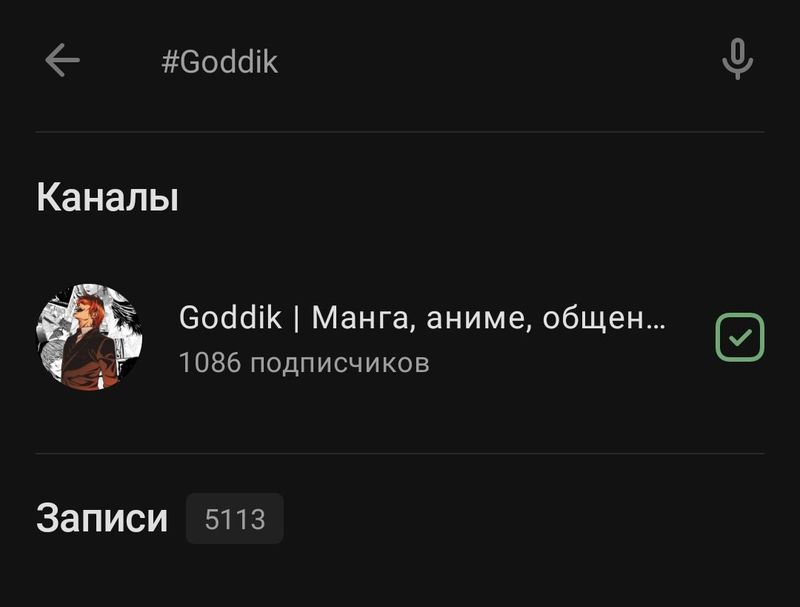The image size is (800, 607).
Task: Tick off the subscribed status square
Action: [x=739, y=337]
